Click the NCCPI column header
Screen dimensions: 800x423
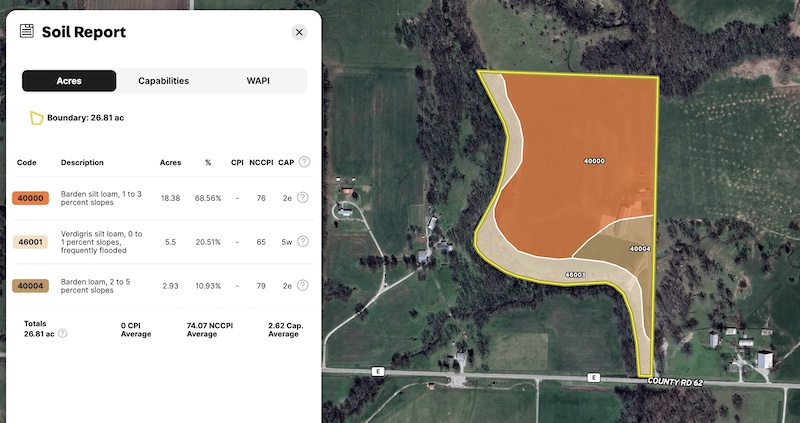(261, 162)
